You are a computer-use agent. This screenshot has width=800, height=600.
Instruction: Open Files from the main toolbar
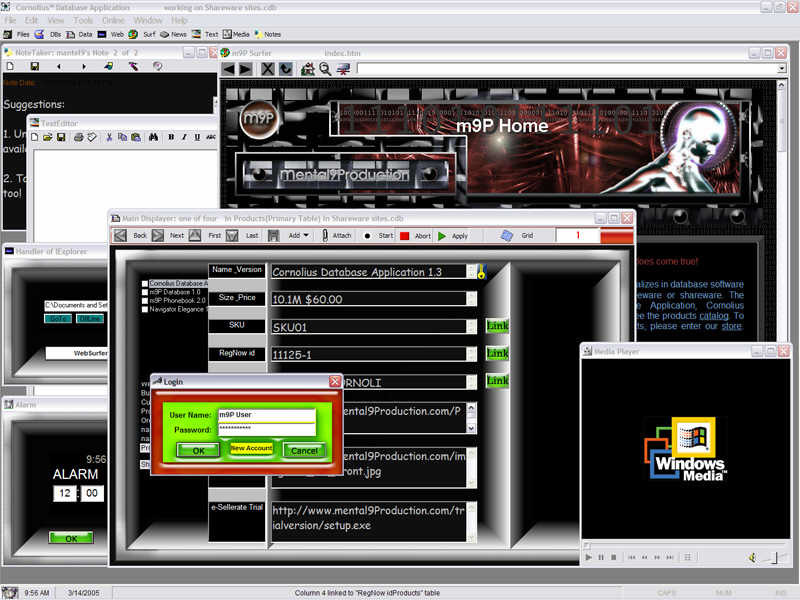pos(16,34)
